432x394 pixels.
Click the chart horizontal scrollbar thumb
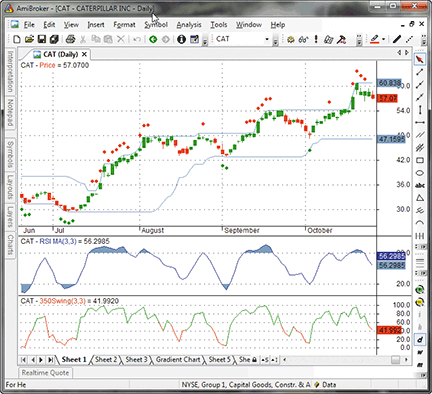pos(395,360)
